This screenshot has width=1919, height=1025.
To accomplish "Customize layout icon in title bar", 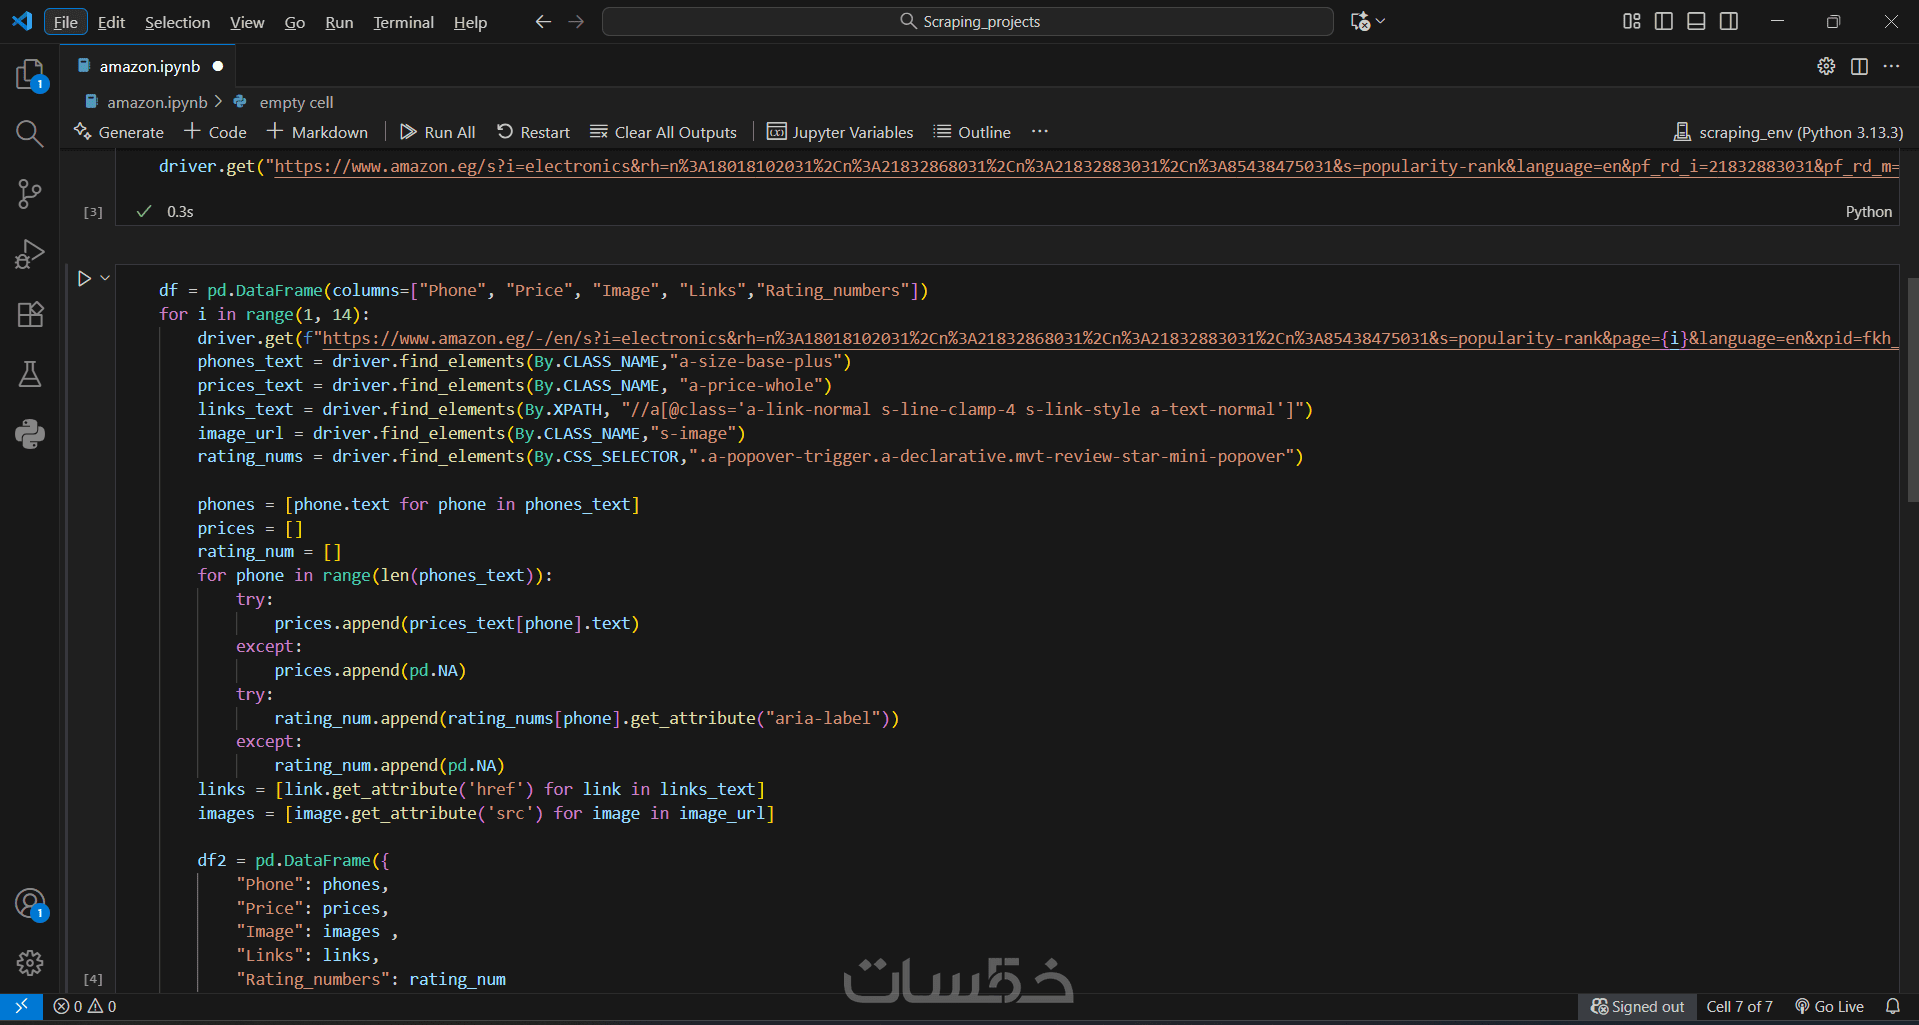I will pyautogui.click(x=1631, y=21).
